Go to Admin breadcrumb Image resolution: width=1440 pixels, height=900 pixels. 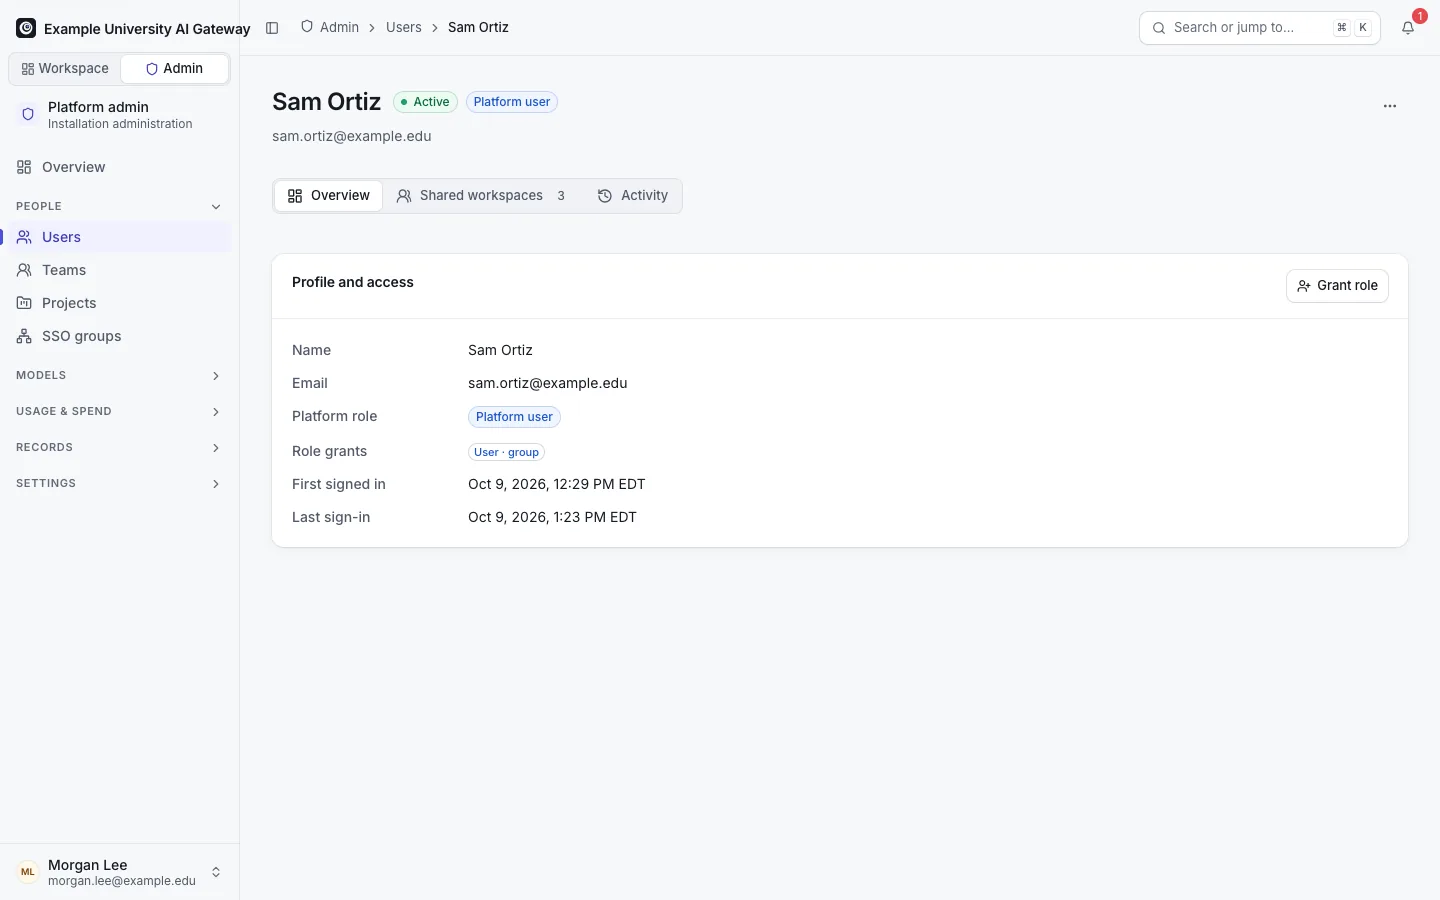[330, 28]
